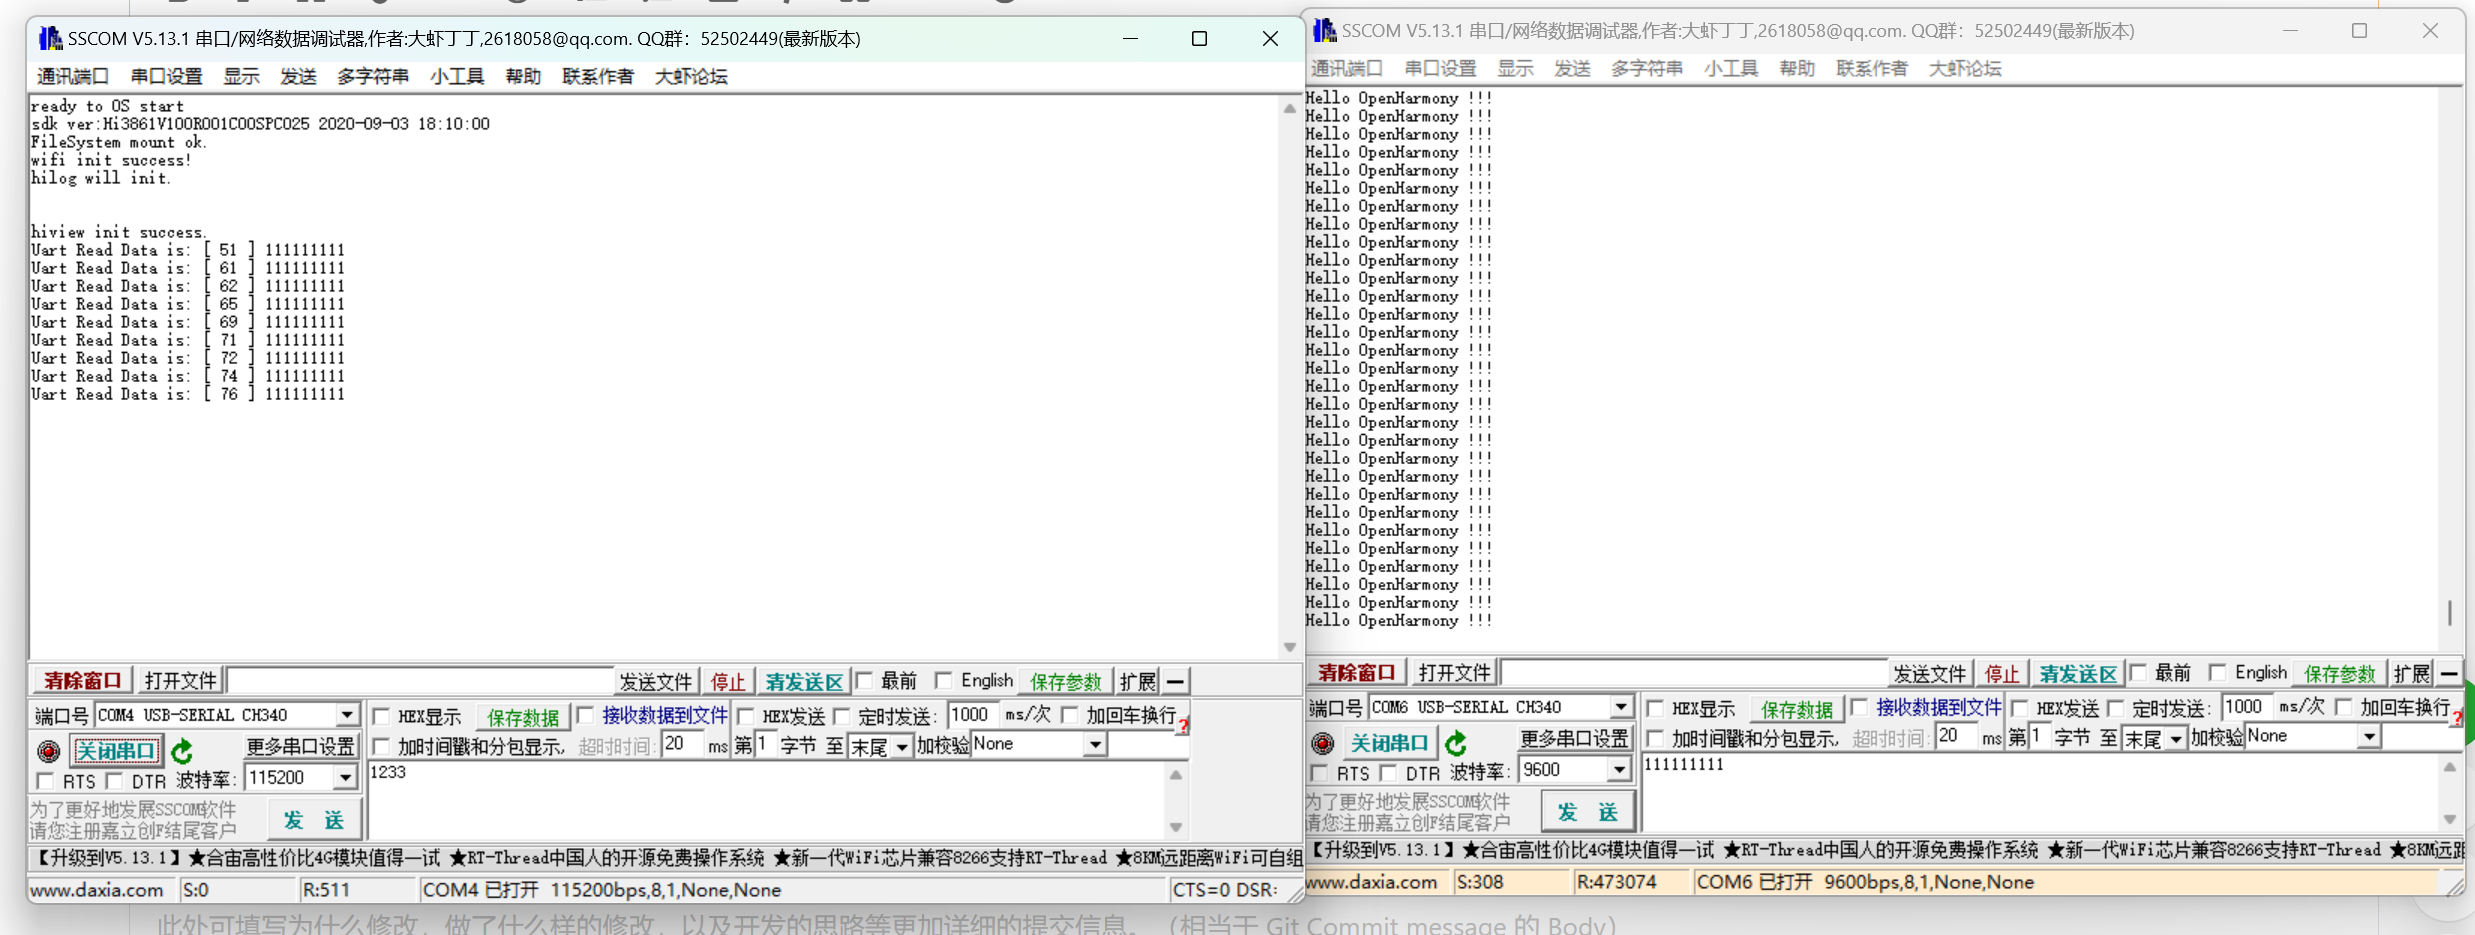Open COM6 port dropdown in right window

tap(1621, 707)
